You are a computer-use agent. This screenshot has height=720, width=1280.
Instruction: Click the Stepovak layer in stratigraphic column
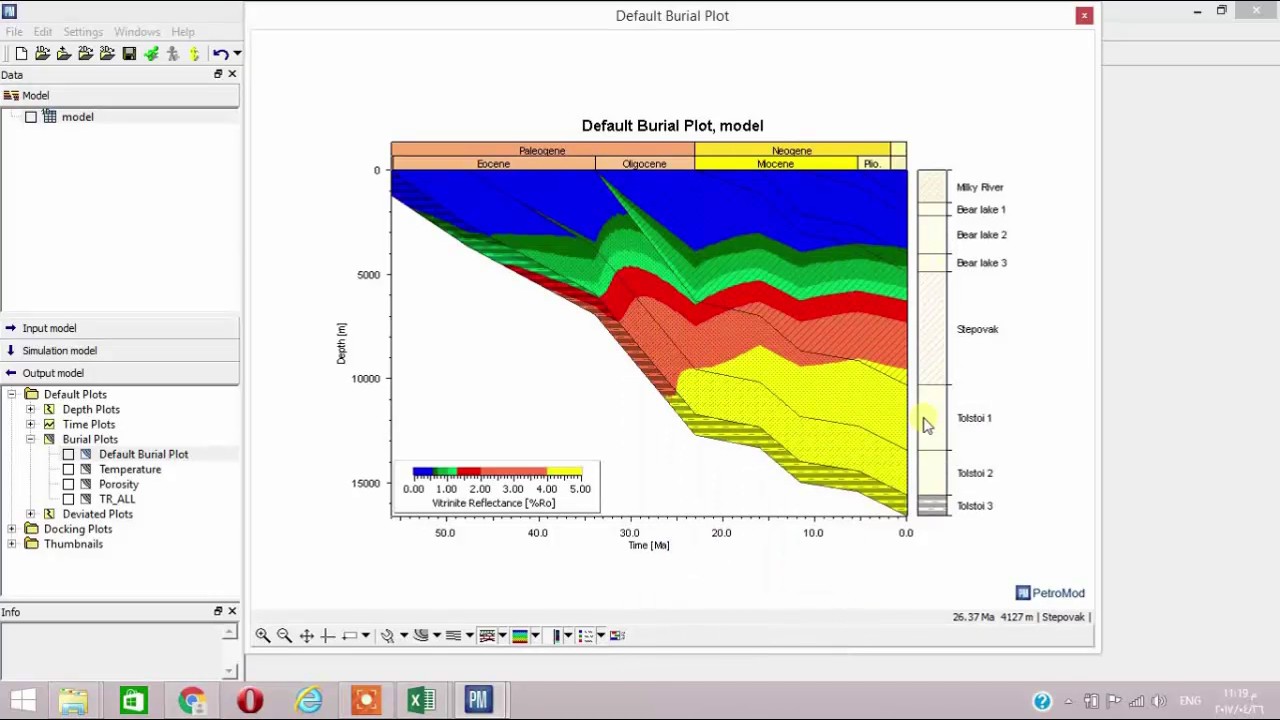(x=932, y=329)
